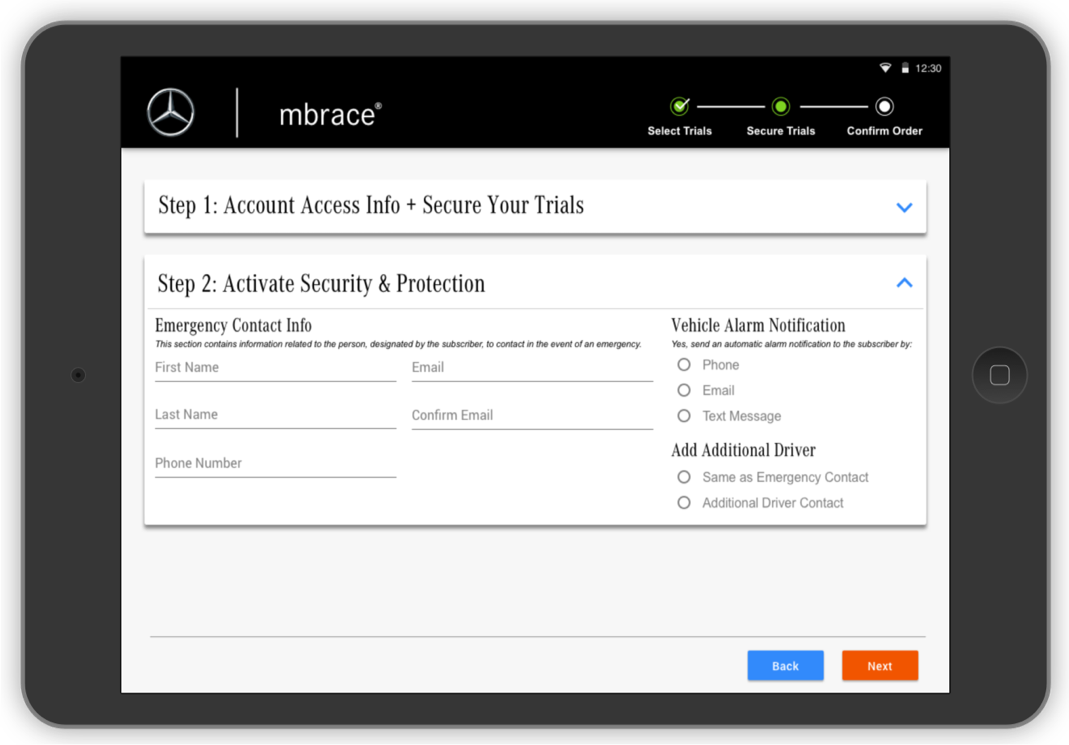Viewport: 1069px width, 745px height.
Task: Choose Text Message alarm notification
Action: click(x=684, y=416)
